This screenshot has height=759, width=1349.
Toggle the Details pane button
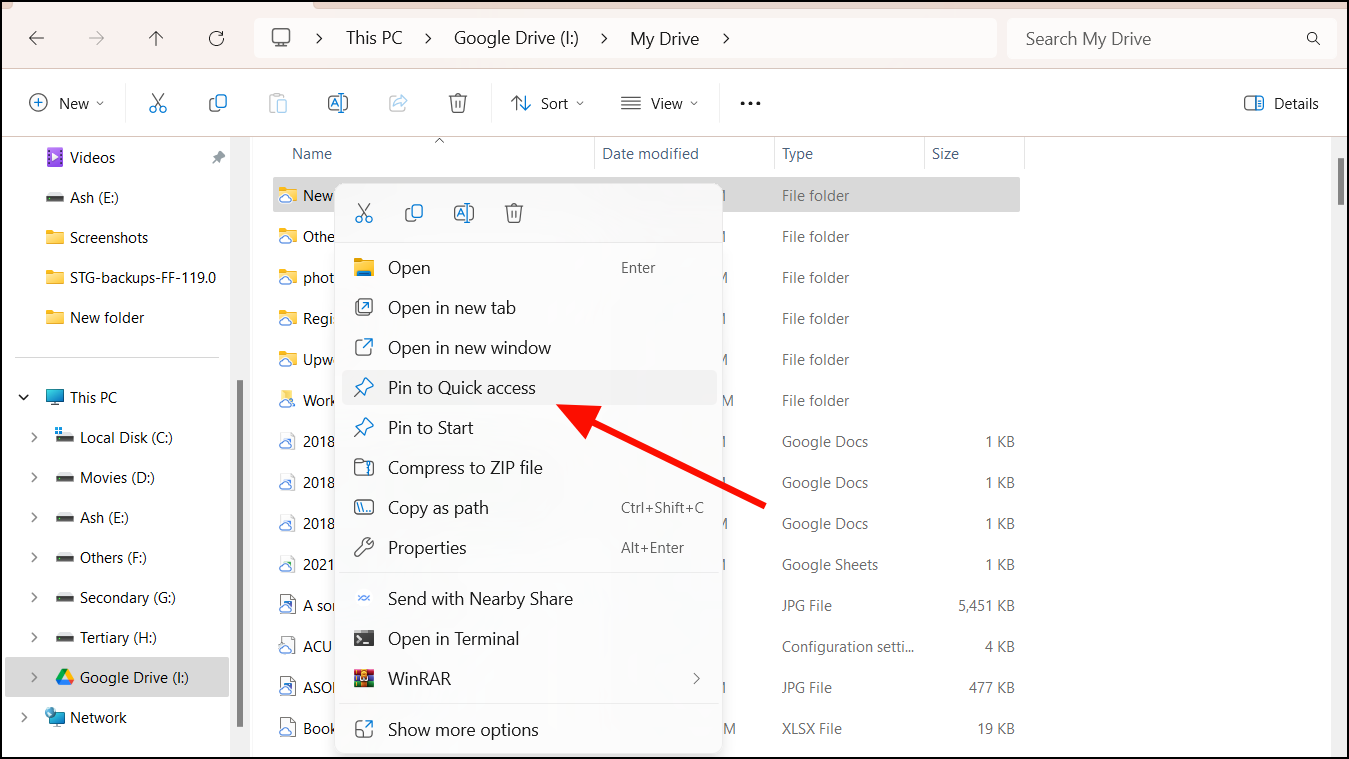(1281, 103)
